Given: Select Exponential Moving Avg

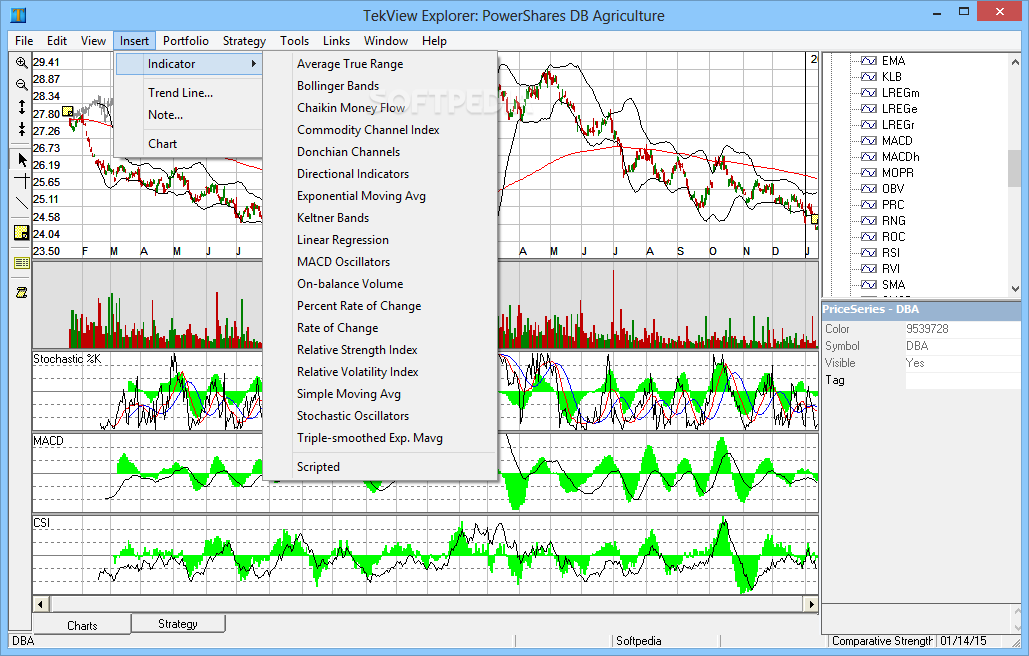Looking at the screenshot, I should point(380,195).
